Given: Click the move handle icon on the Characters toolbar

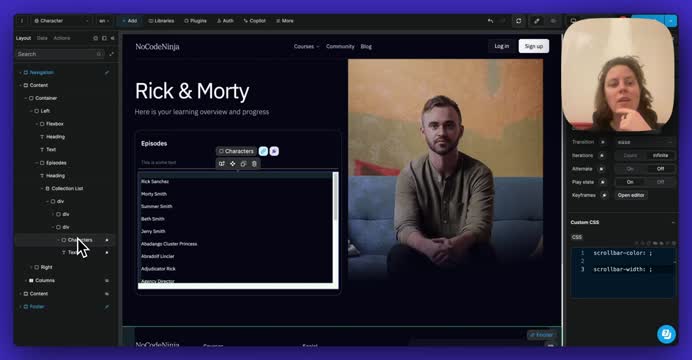Looking at the screenshot, I should [x=233, y=164].
